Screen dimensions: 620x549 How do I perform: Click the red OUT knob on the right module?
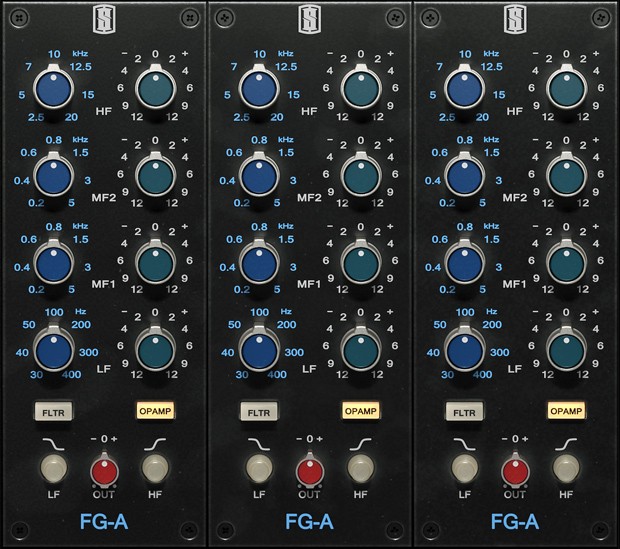(516, 470)
